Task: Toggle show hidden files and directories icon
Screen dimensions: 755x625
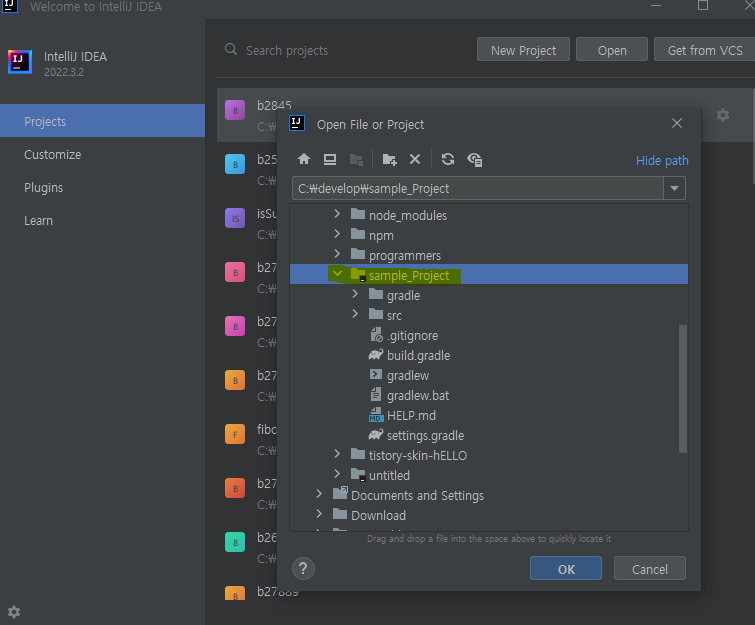Action: coord(475,159)
